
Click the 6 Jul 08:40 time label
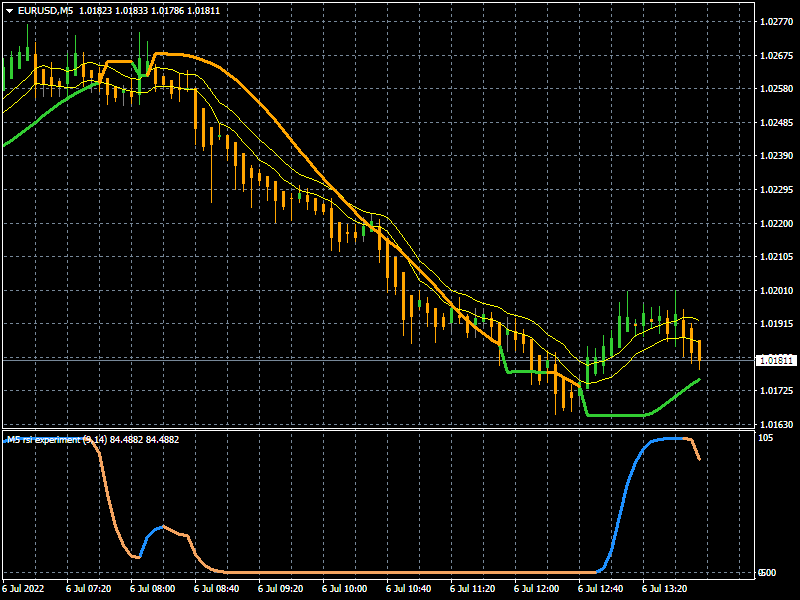(x=216, y=589)
